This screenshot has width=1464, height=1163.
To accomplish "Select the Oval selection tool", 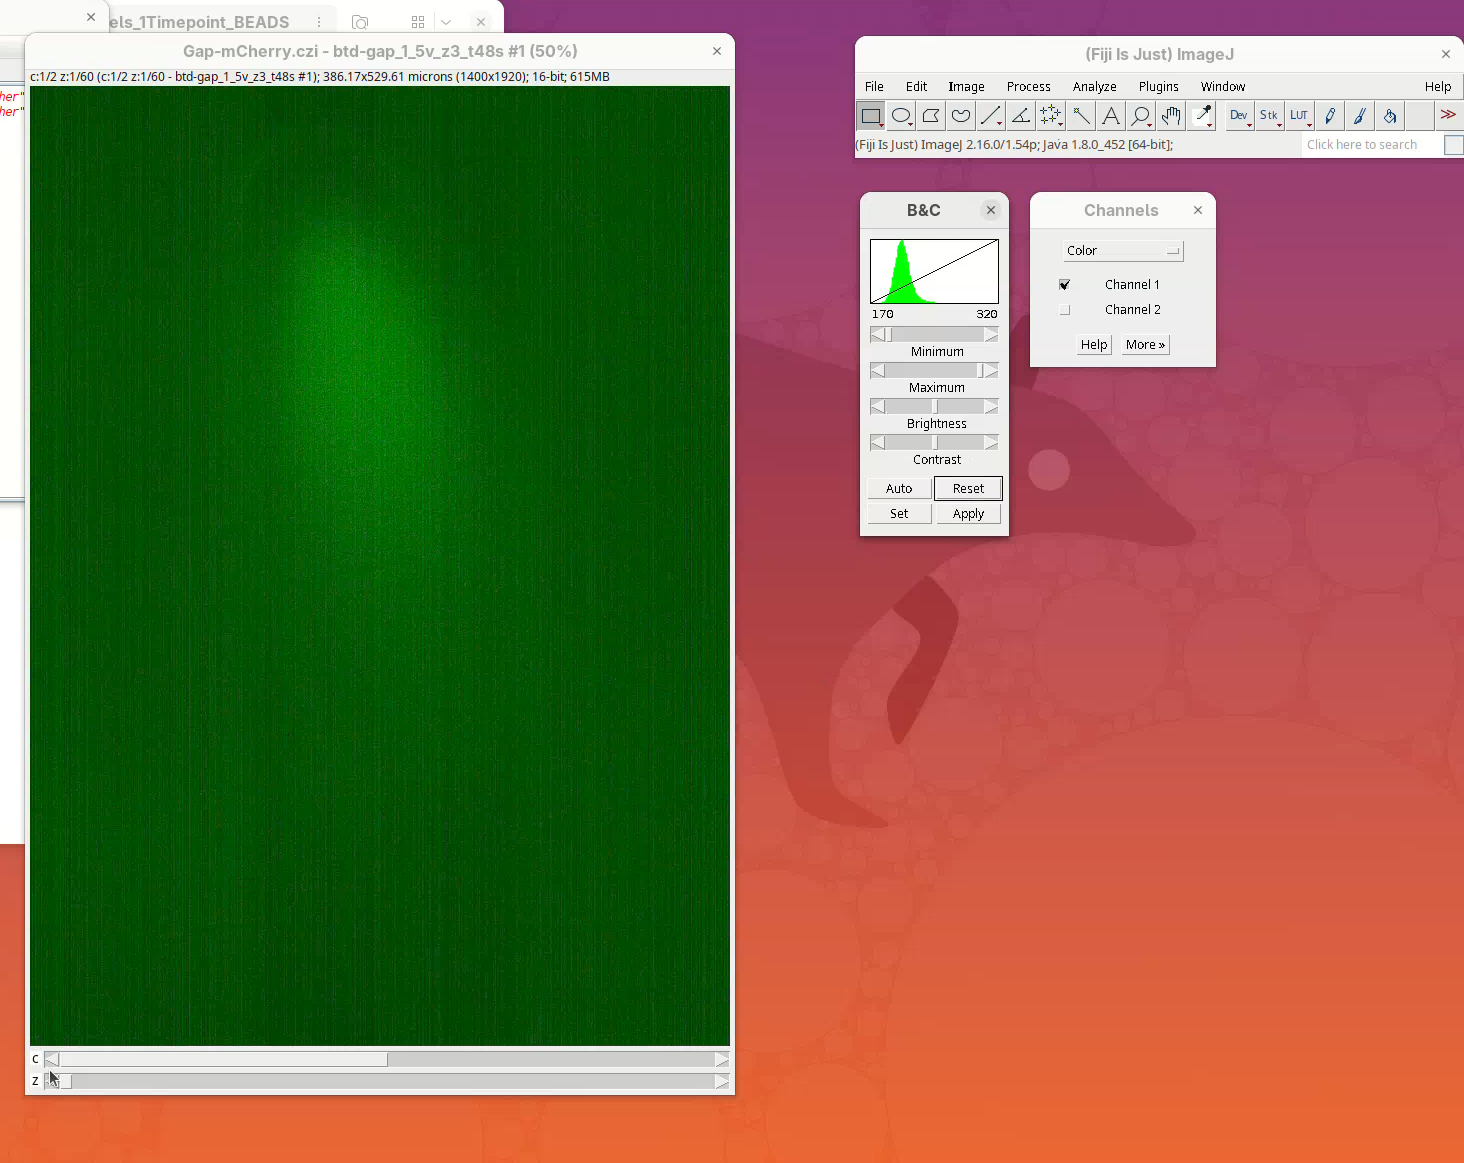I will pyautogui.click(x=901, y=116).
